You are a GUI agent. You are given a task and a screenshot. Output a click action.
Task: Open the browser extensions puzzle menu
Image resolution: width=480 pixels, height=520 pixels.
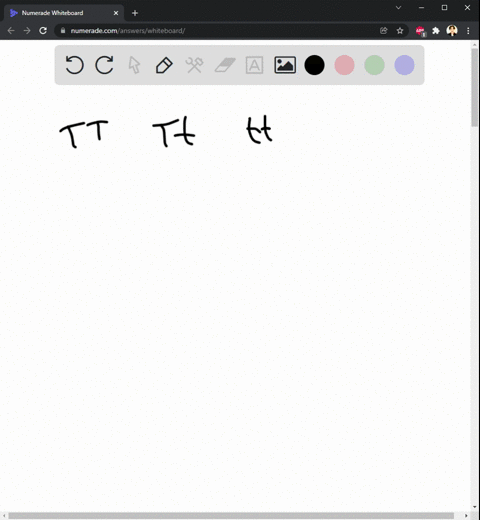pyautogui.click(x=436, y=31)
